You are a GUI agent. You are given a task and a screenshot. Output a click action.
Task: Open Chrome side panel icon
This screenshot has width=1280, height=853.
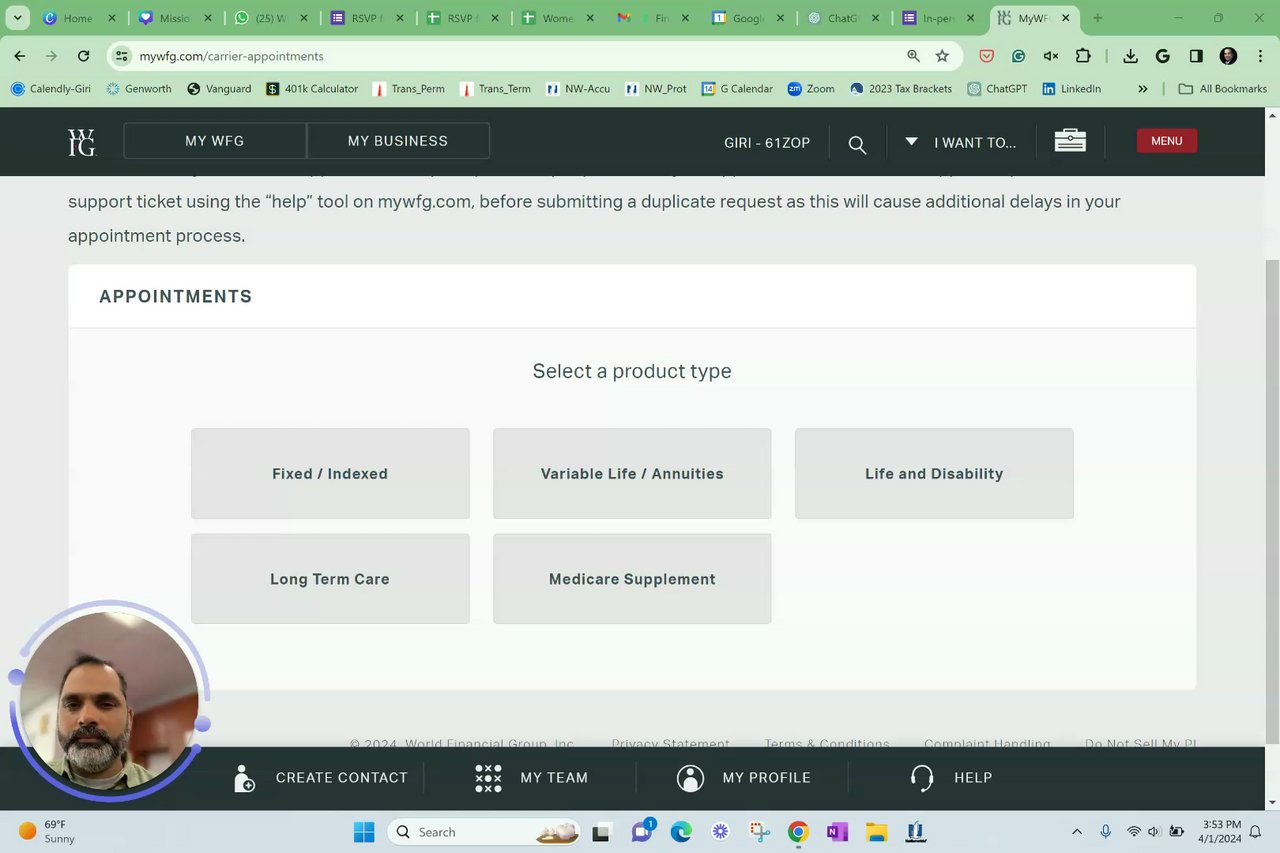coord(1196,56)
